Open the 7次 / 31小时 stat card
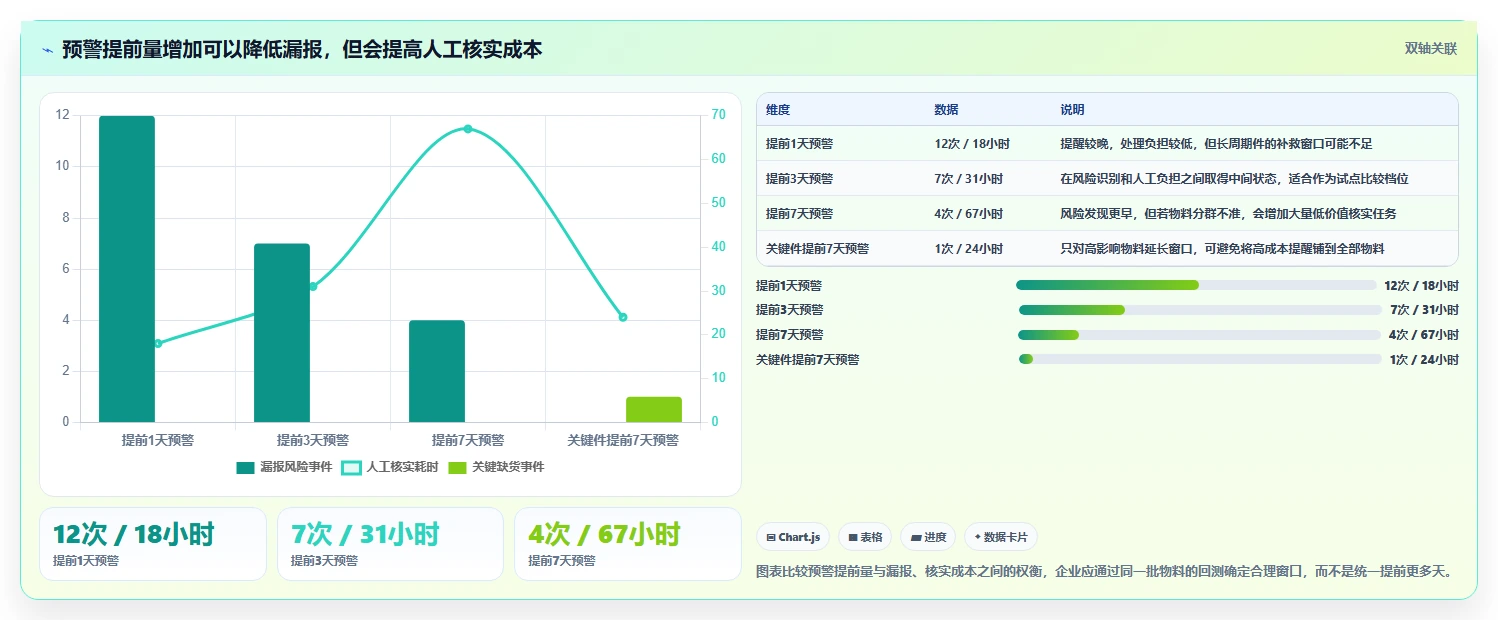 pyautogui.click(x=390, y=544)
